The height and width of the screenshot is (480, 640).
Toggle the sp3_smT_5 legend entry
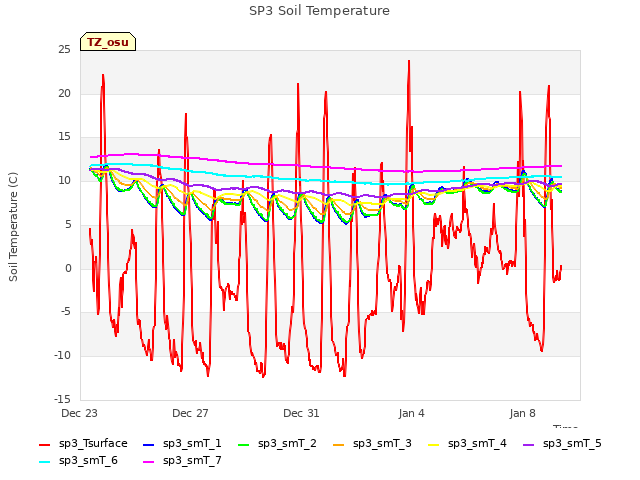(x=562, y=443)
